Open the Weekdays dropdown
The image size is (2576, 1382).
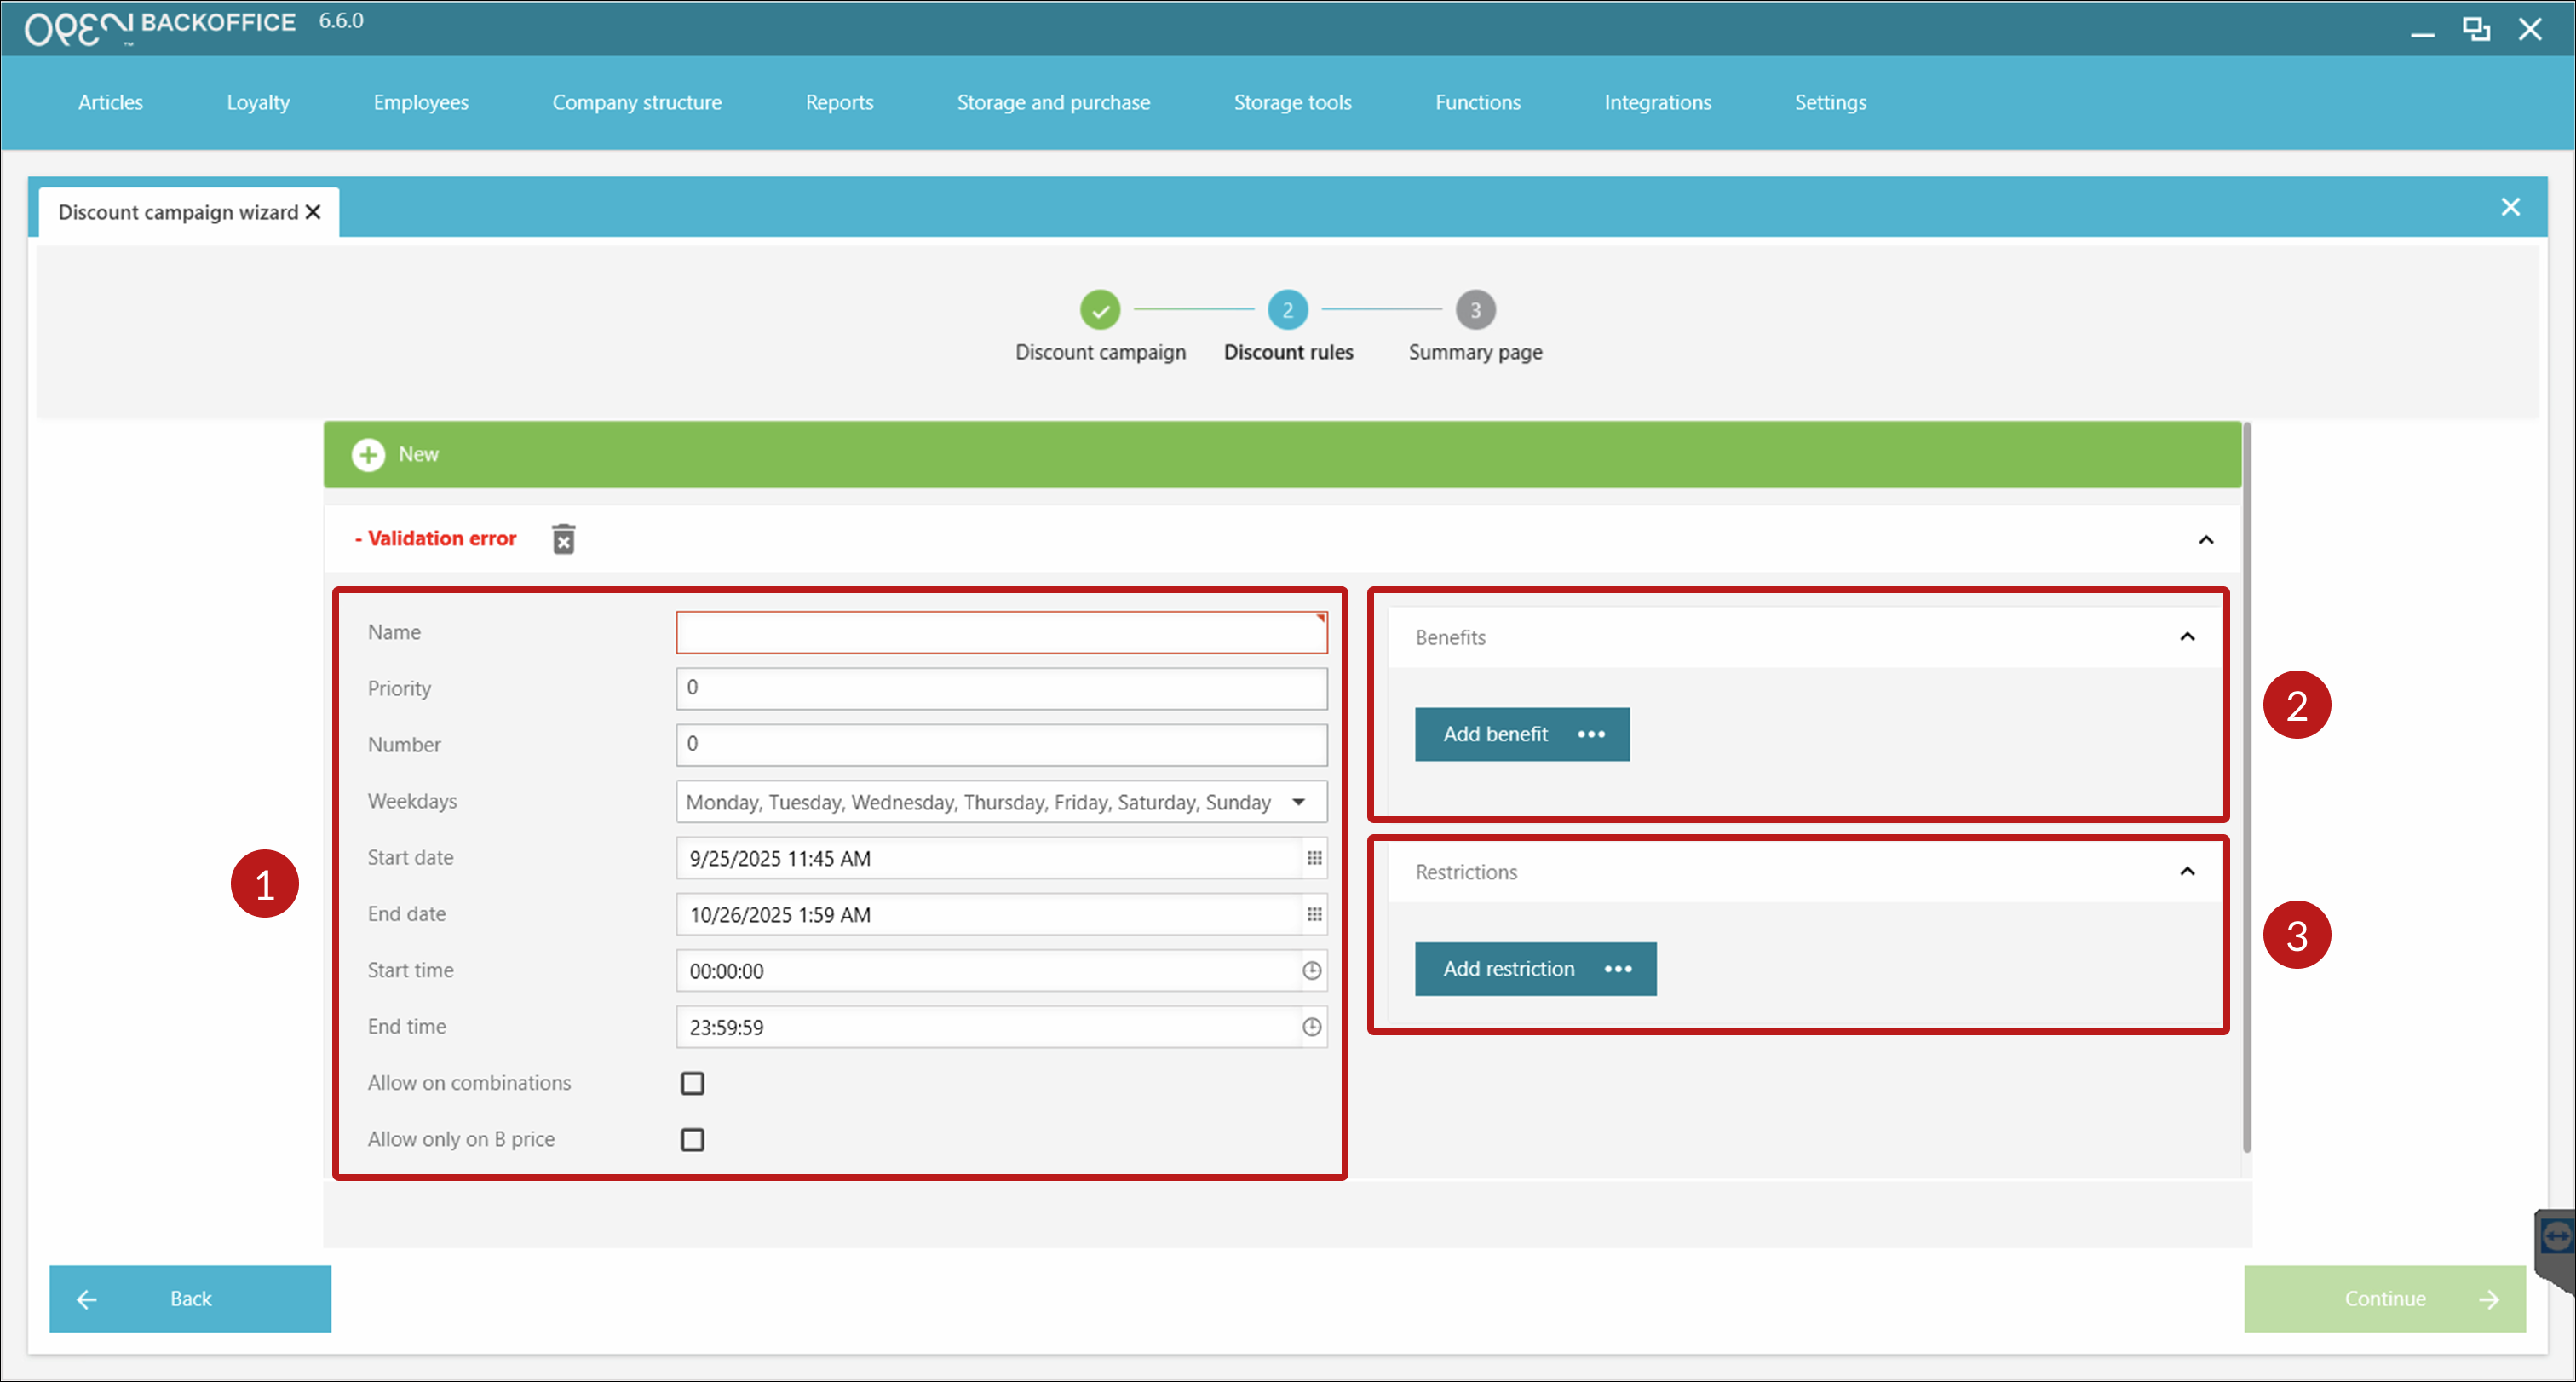point(1298,802)
